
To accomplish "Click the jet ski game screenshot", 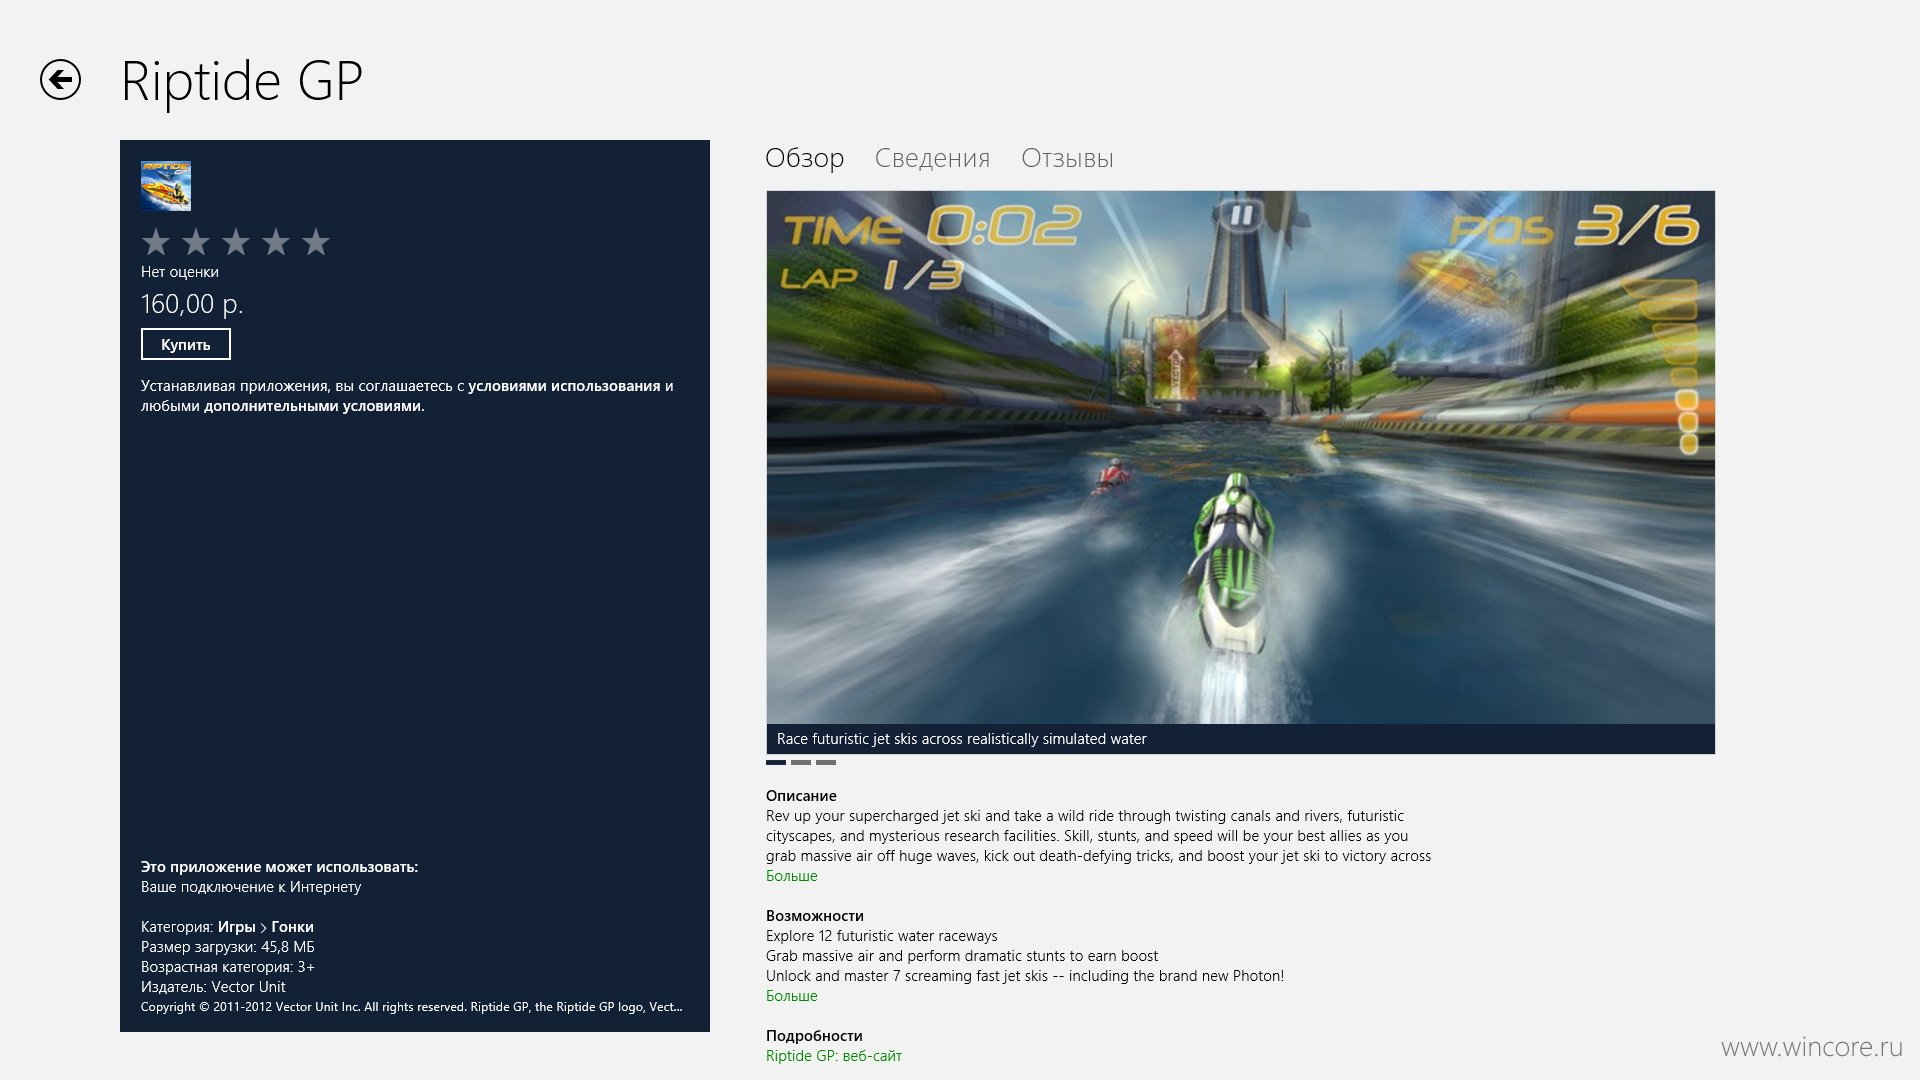I will (x=1240, y=457).
